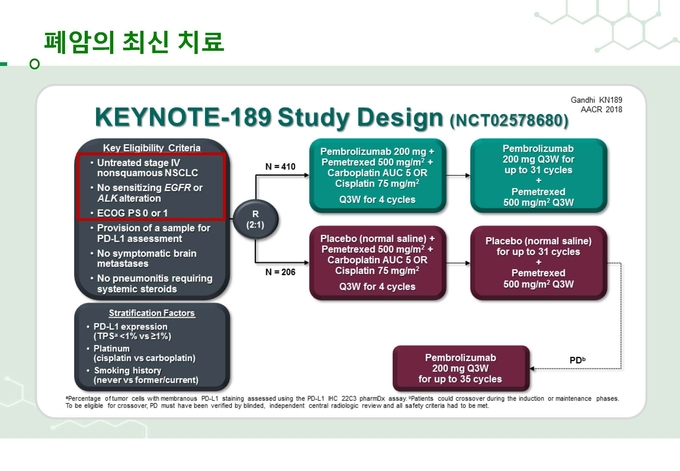Click the 'R (2:1)' randomization circle
The height and width of the screenshot is (471, 680).
pyautogui.click(x=255, y=219)
